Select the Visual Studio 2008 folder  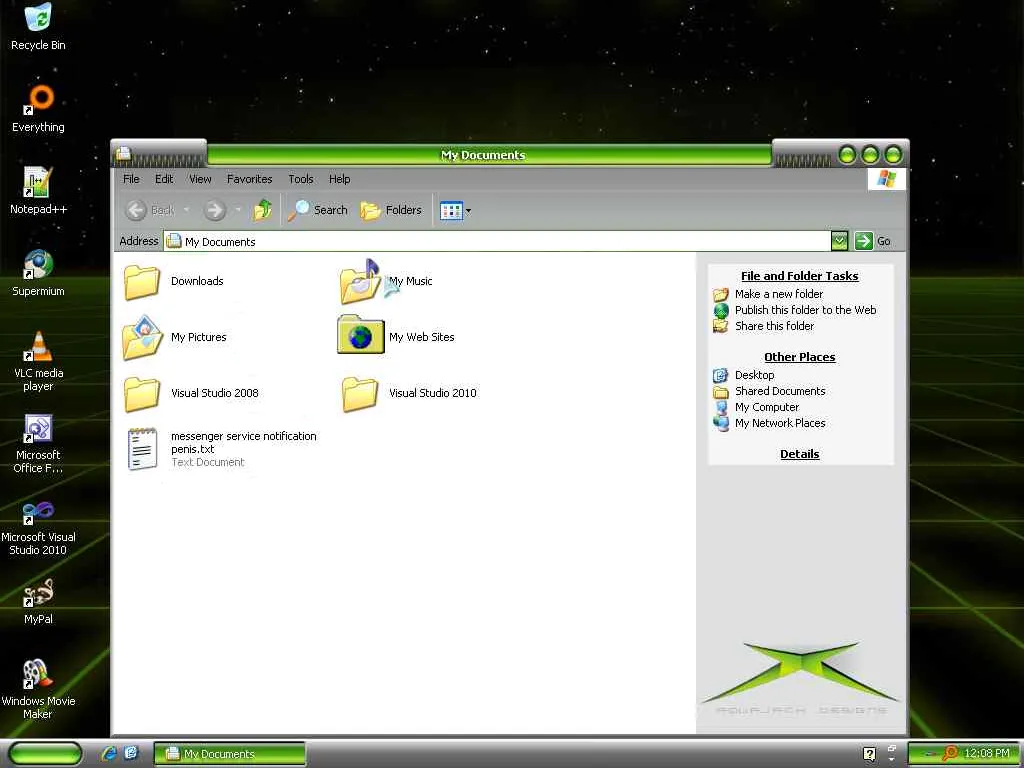coord(191,393)
